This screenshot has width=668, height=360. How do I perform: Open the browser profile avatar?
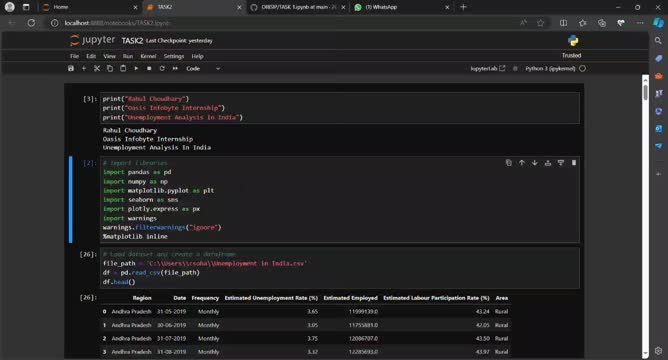click(9, 7)
